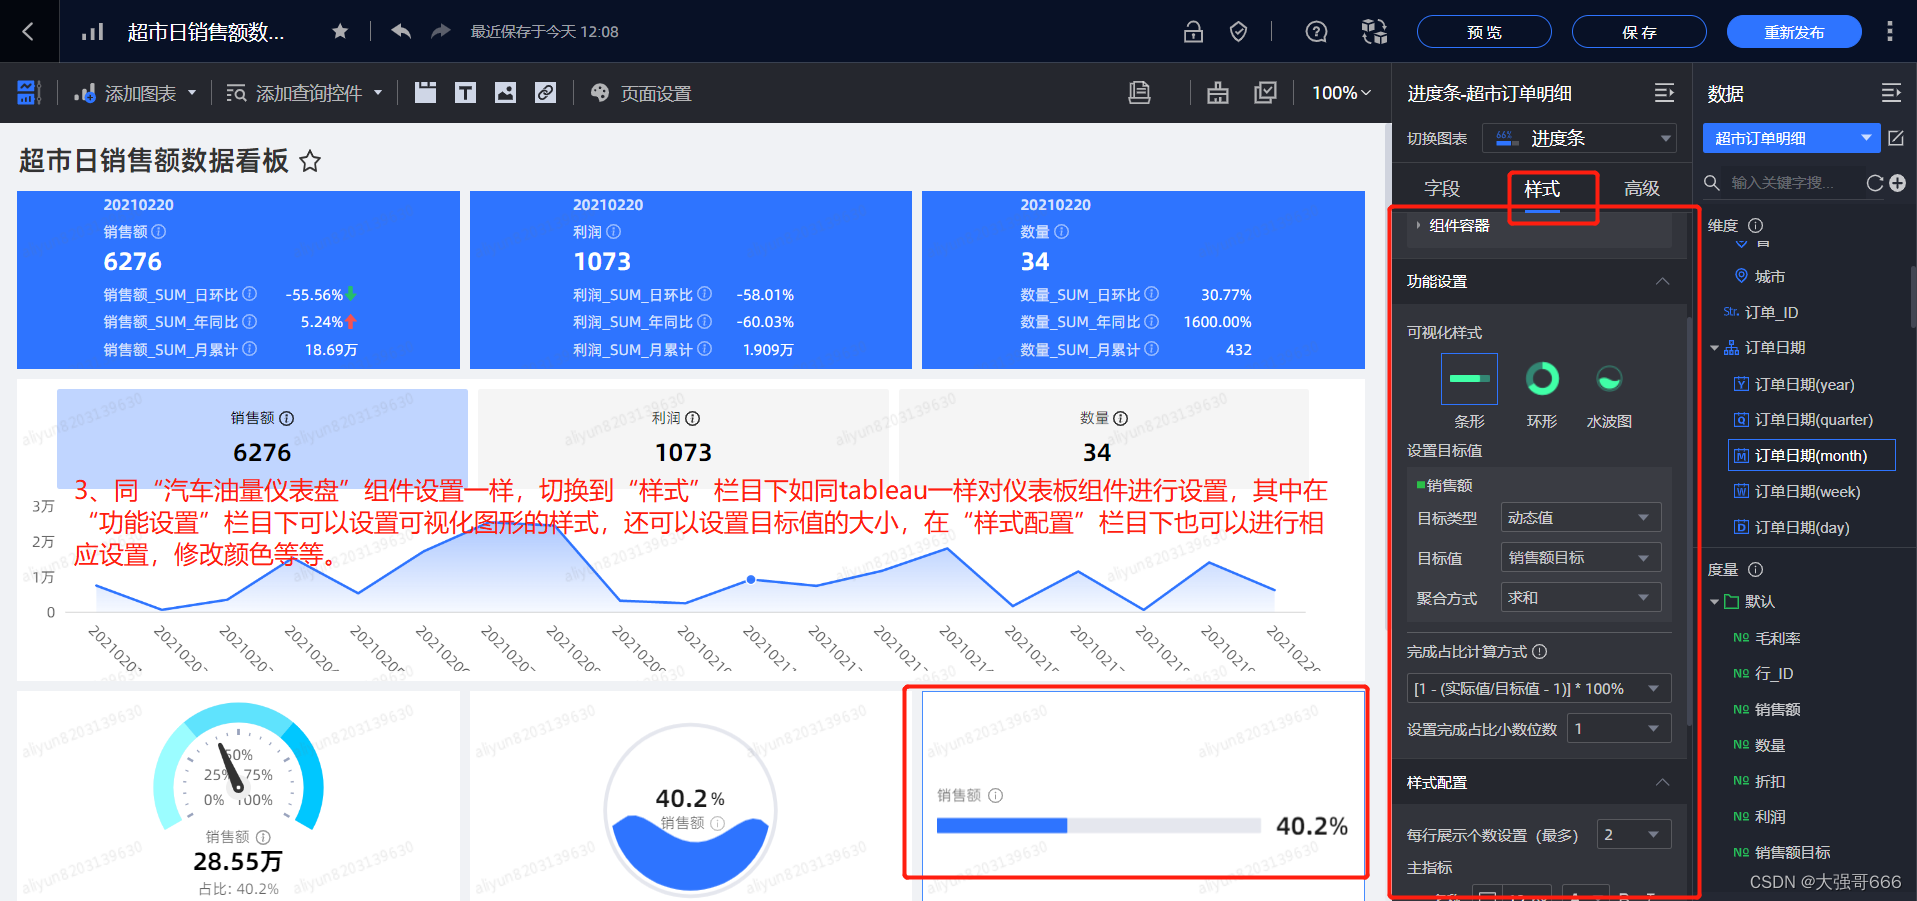This screenshot has height=901, width=1917.
Task: Open the 100% zoom dropdown
Action: click(x=1341, y=93)
